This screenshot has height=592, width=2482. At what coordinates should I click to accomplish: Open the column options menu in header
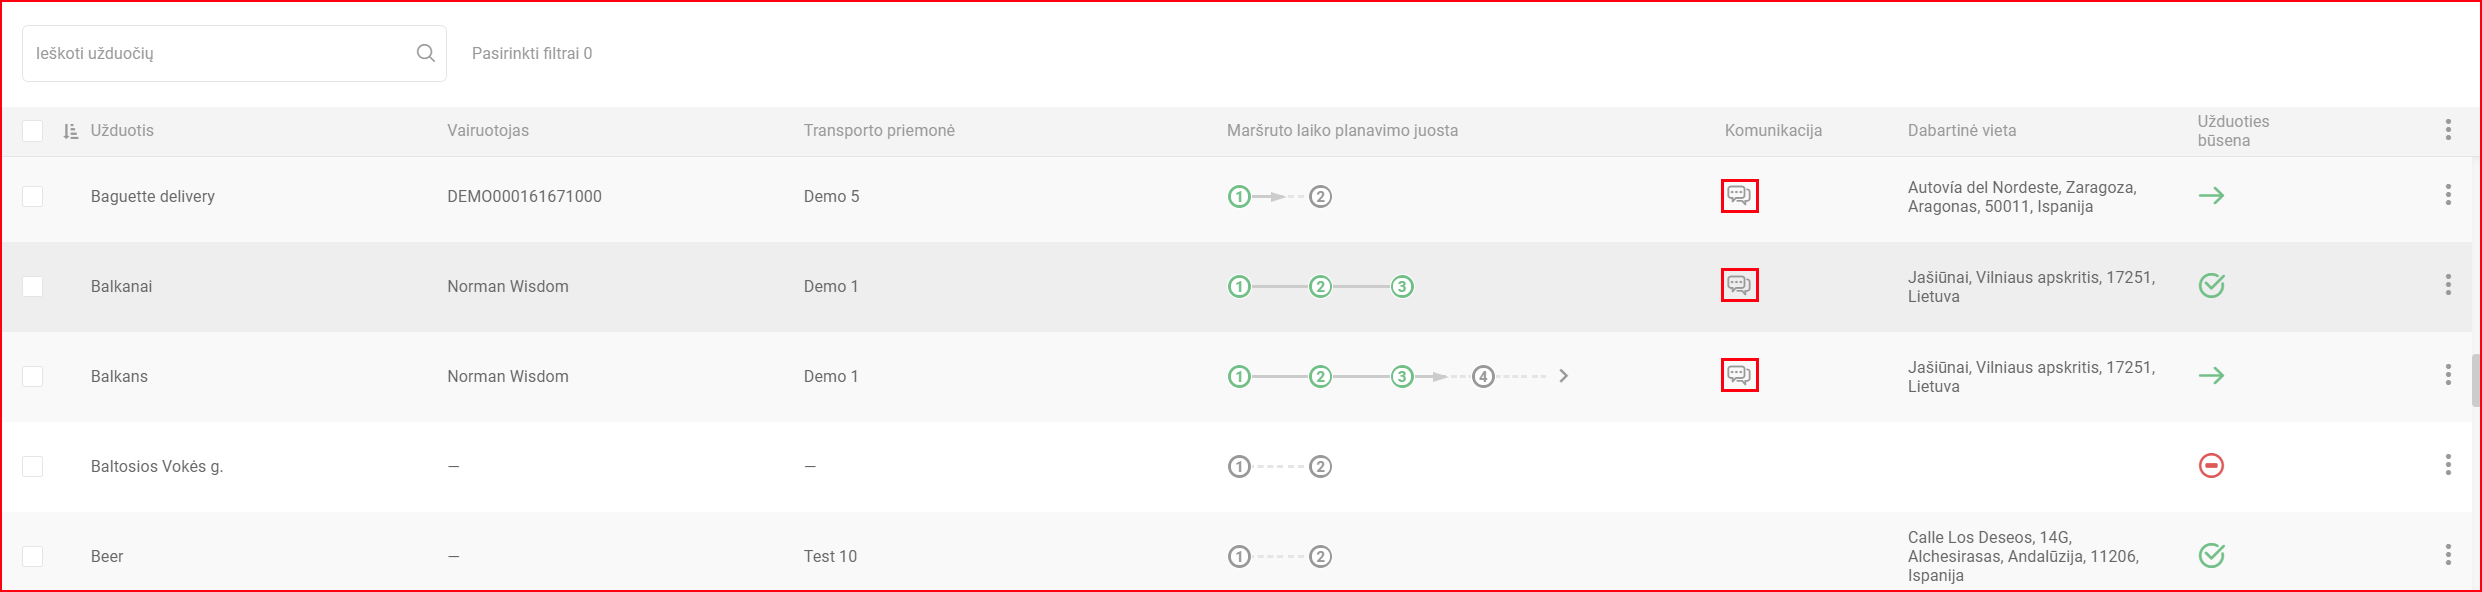click(x=2448, y=130)
